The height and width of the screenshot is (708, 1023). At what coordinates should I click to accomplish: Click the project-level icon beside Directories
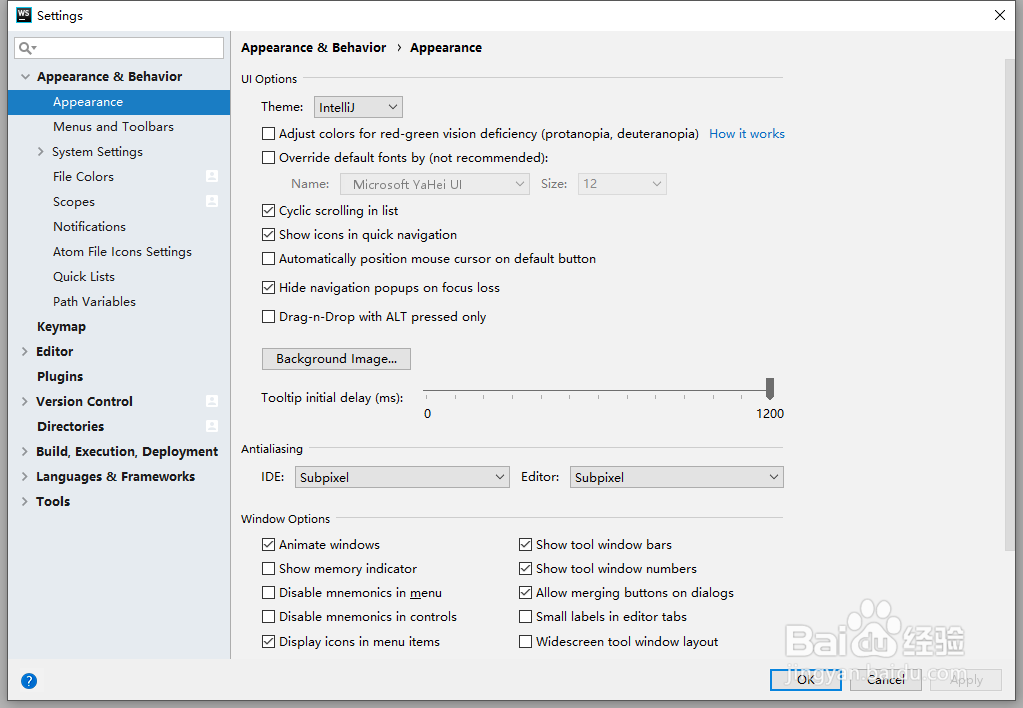tap(212, 426)
